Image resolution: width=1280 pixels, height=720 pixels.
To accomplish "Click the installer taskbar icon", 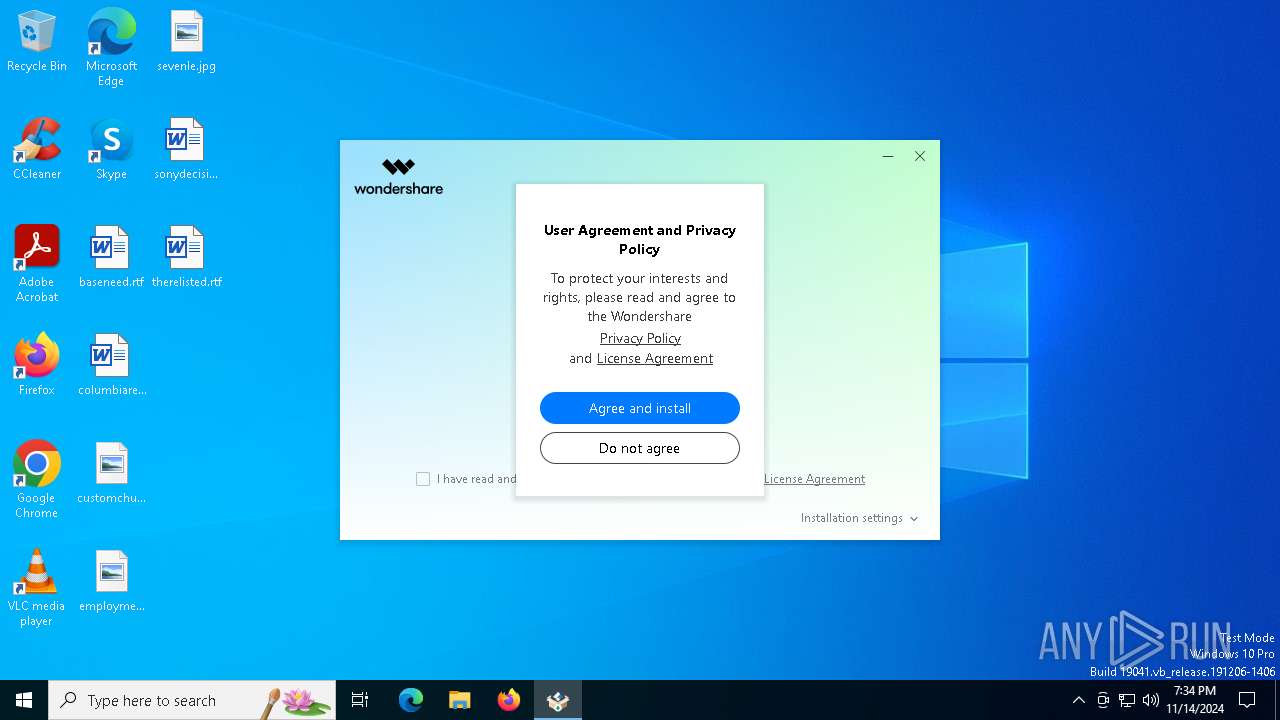I will 558,700.
